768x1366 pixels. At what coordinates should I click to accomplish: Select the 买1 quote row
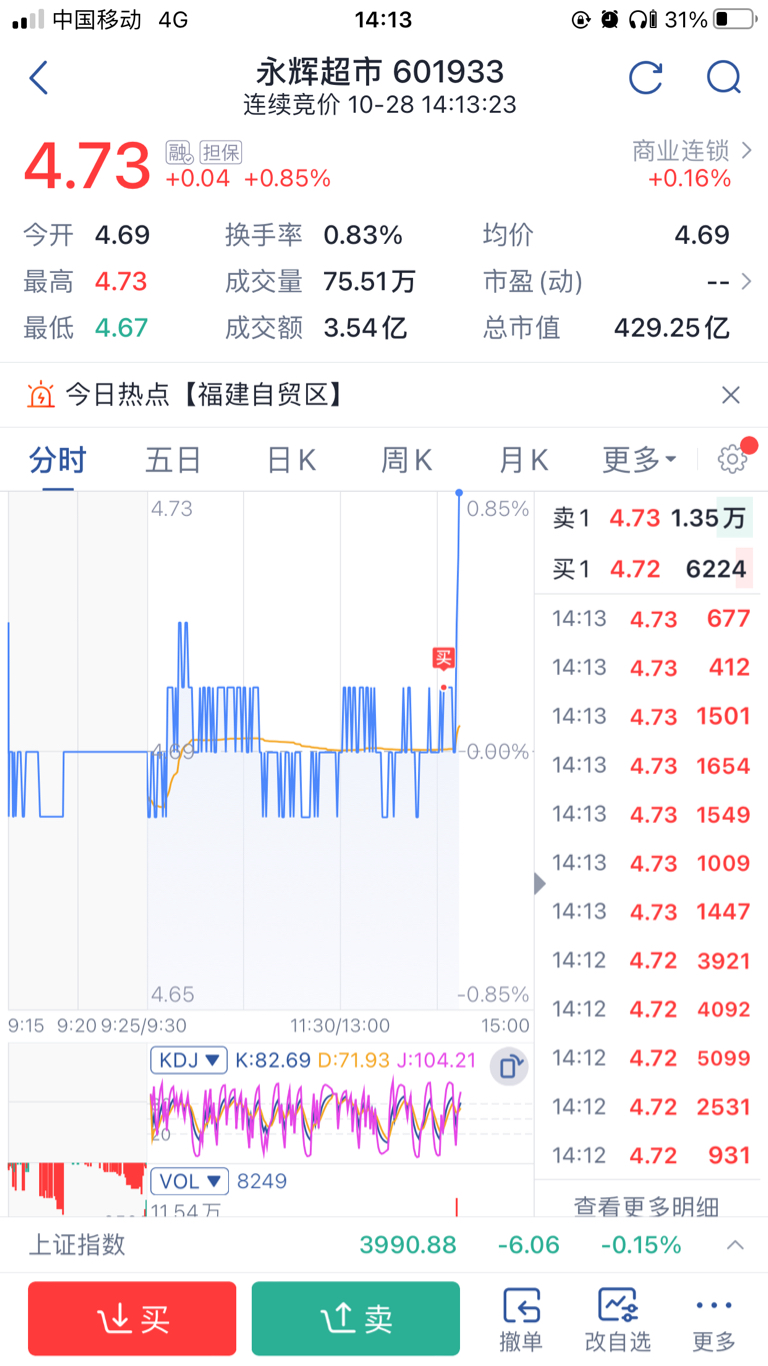[650, 569]
